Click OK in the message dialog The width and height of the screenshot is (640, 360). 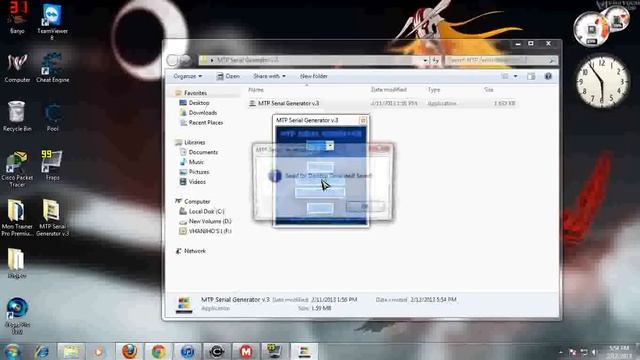coord(365,206)
